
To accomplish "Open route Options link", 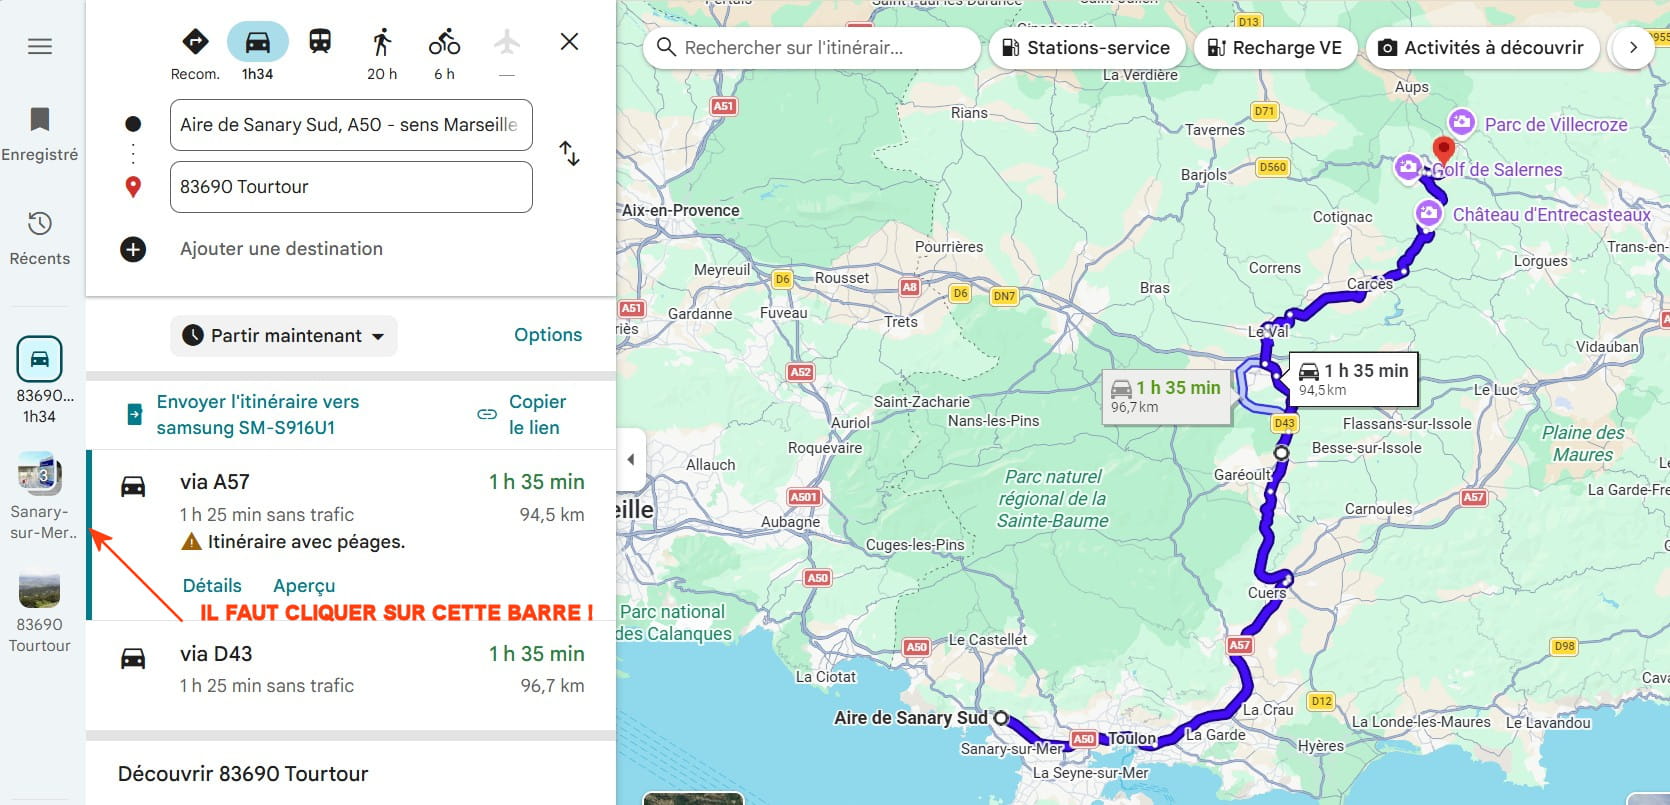I will [x=547, y=335].
